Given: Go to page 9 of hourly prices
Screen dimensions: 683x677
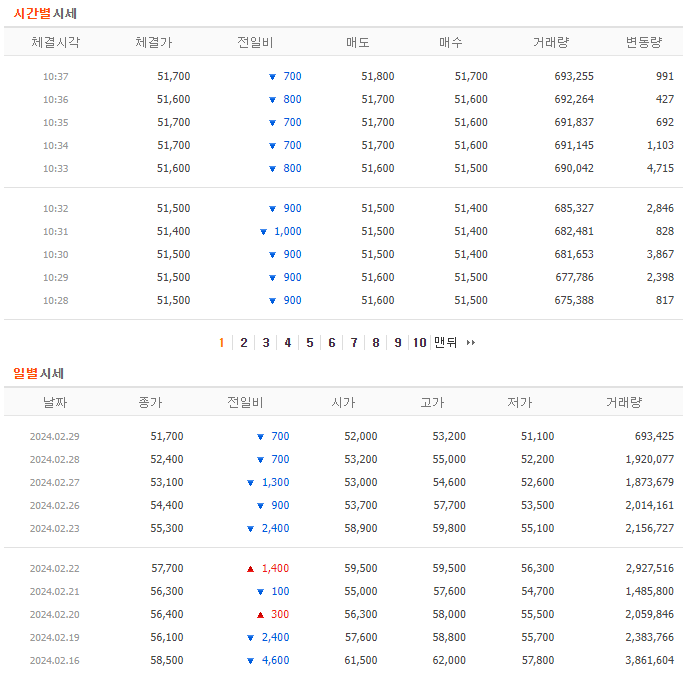Looking at the screenshot, I should [x=398, y=343].
